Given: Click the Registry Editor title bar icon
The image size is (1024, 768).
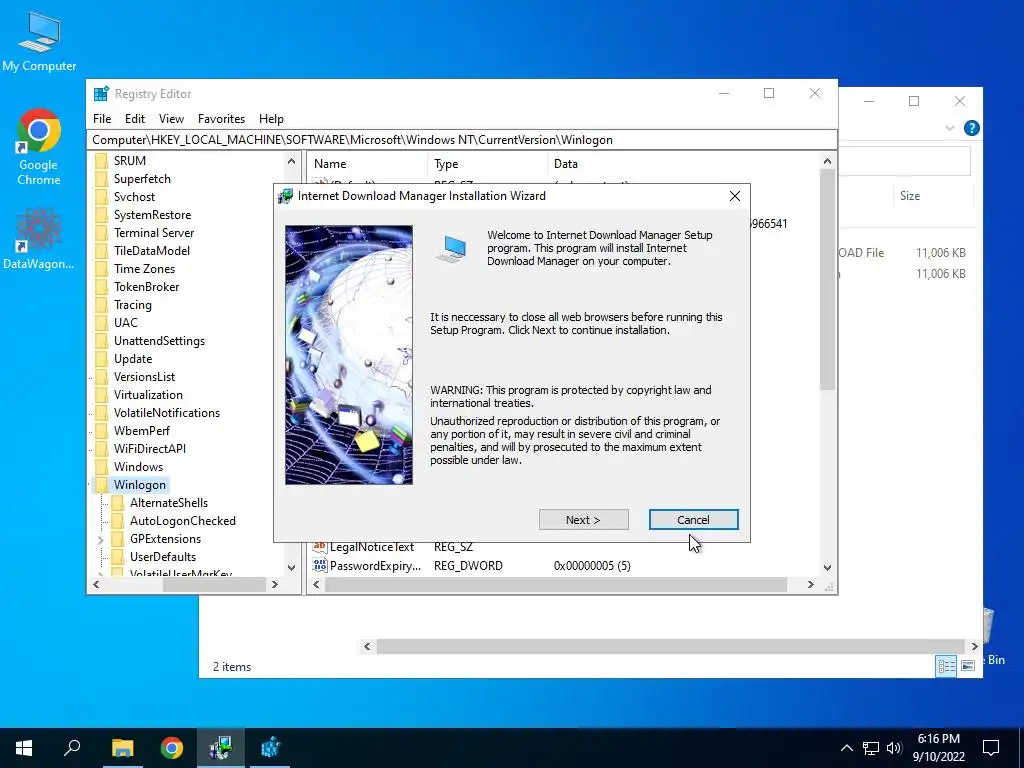Looking at the screenshot, I should (101, 94).
